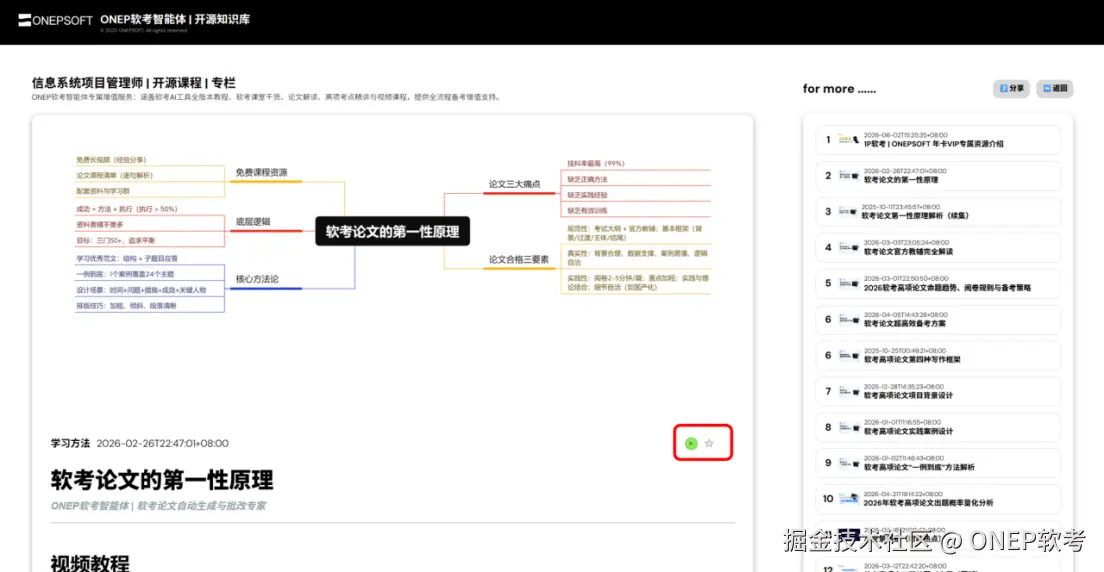This screenshot has height=572, width=1104.
Task: Click mind map leaf 免费长视频（经验分享）
Action: pyautogui.click(x=111, y=160)
